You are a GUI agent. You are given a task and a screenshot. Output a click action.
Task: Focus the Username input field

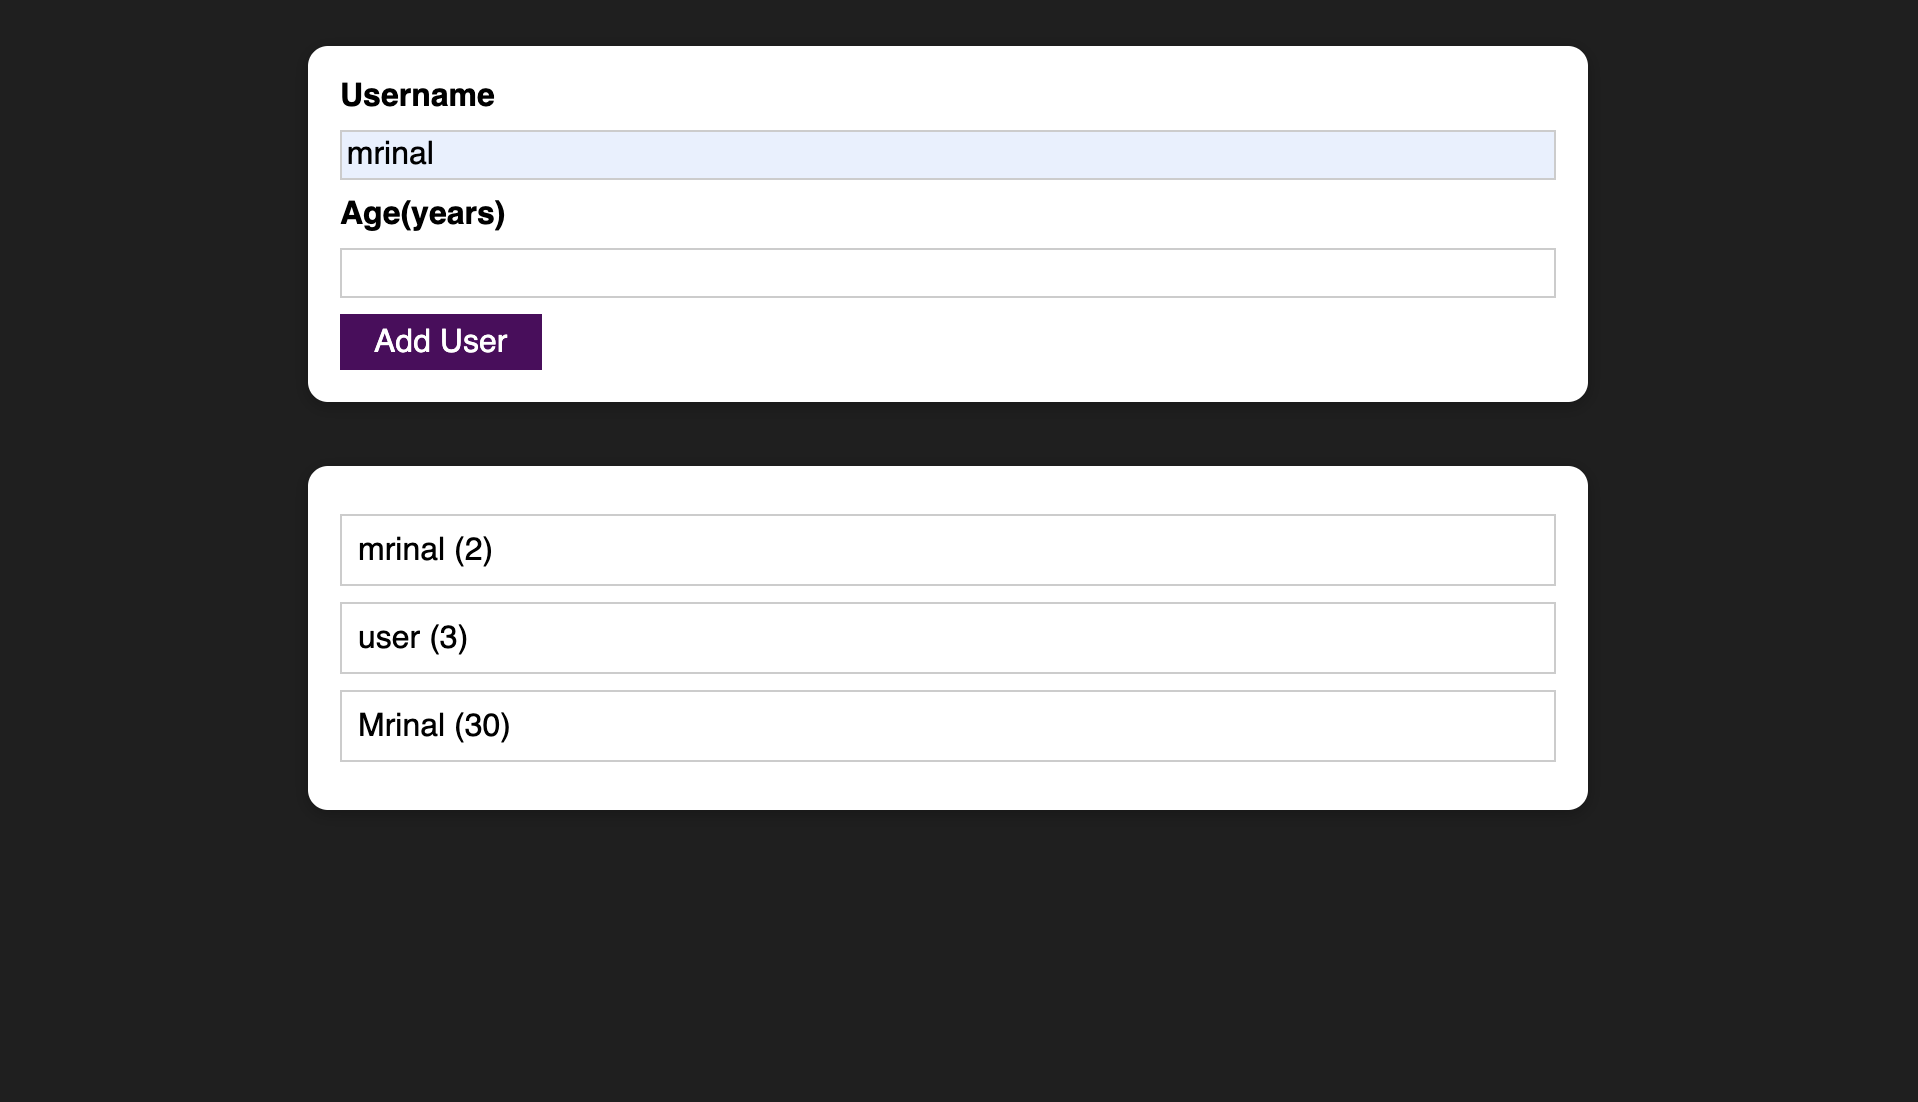(x=947, y=155)
